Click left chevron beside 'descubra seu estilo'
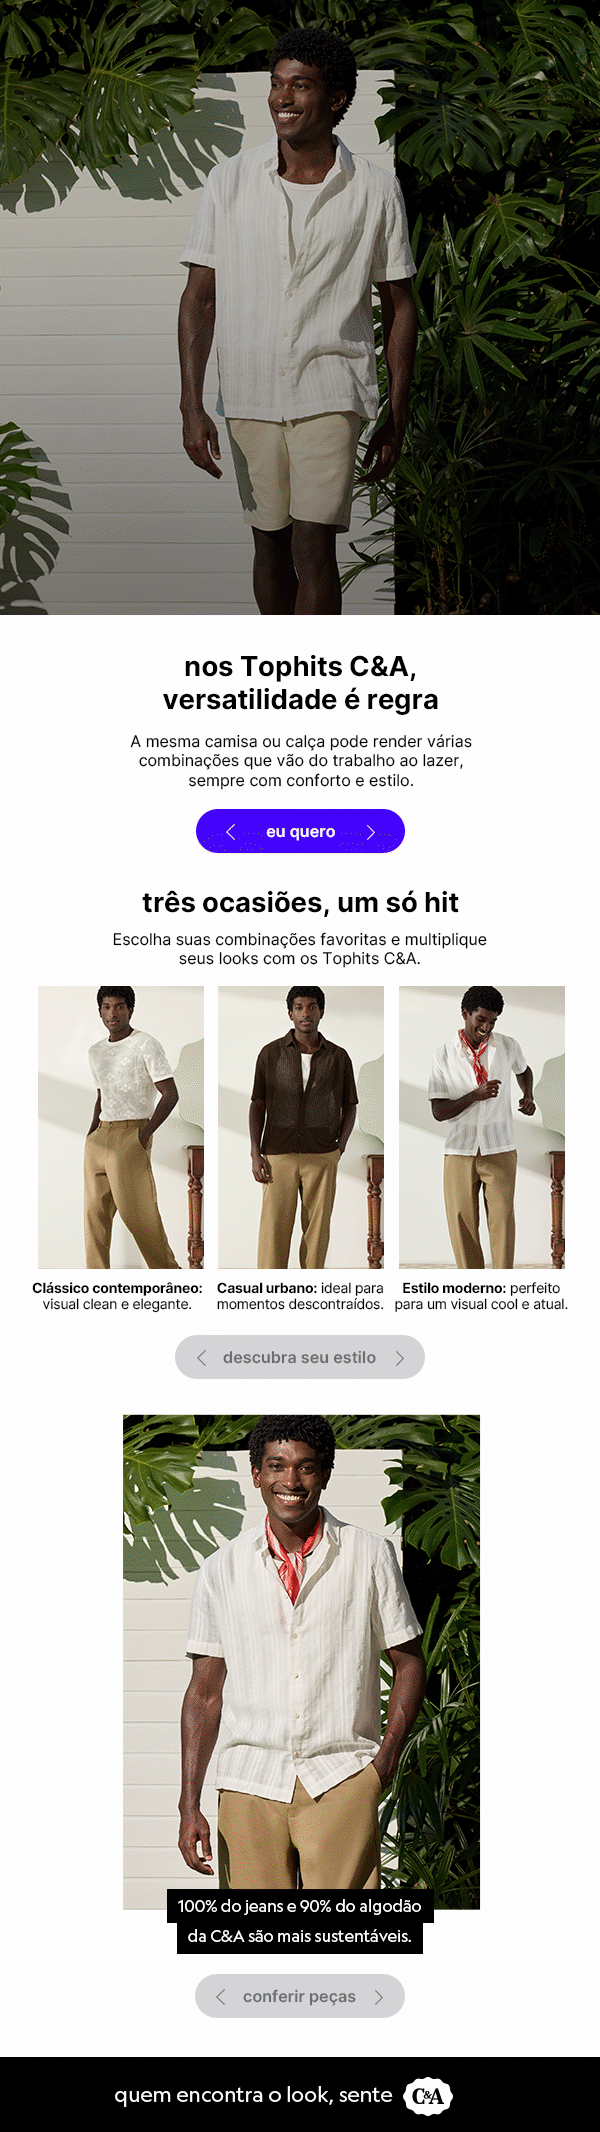This screenshot has height=2132, width=600. pyautogui.click(x=201, y=1357)
